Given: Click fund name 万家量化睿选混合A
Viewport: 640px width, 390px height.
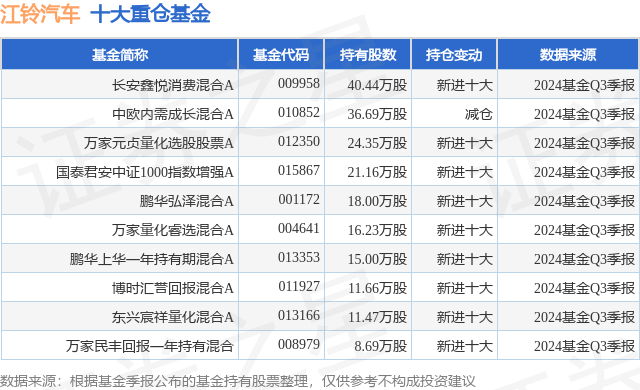Looking at the screenshot, I should click(x=173, y=230).
